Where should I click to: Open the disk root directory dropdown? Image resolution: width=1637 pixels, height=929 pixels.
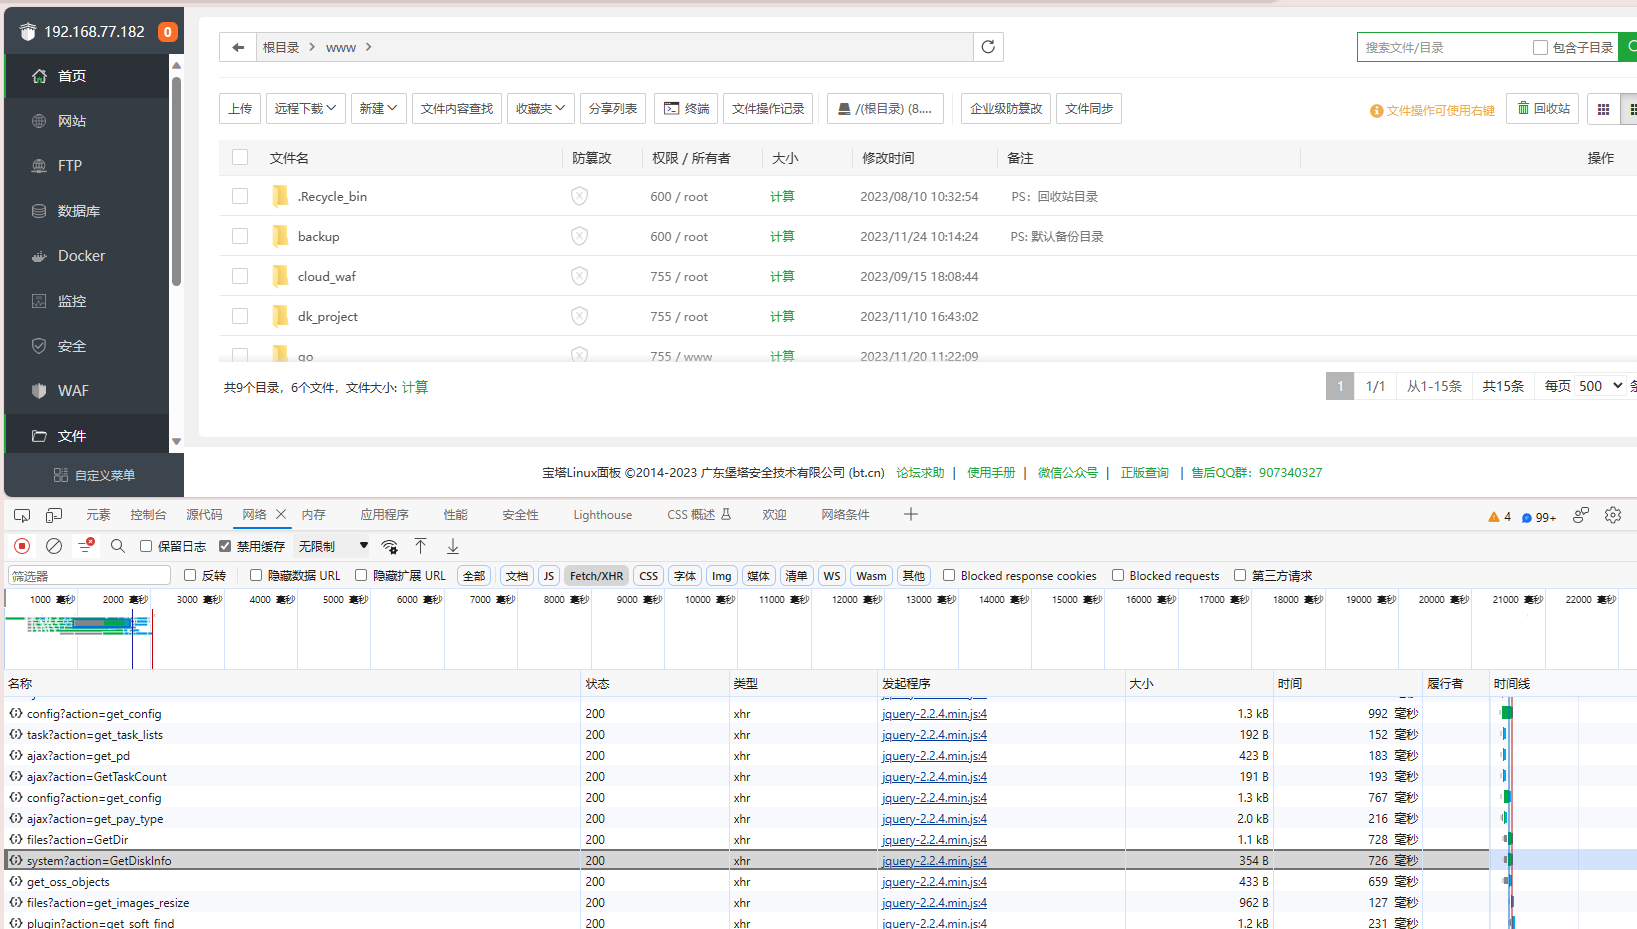(885, 109)
